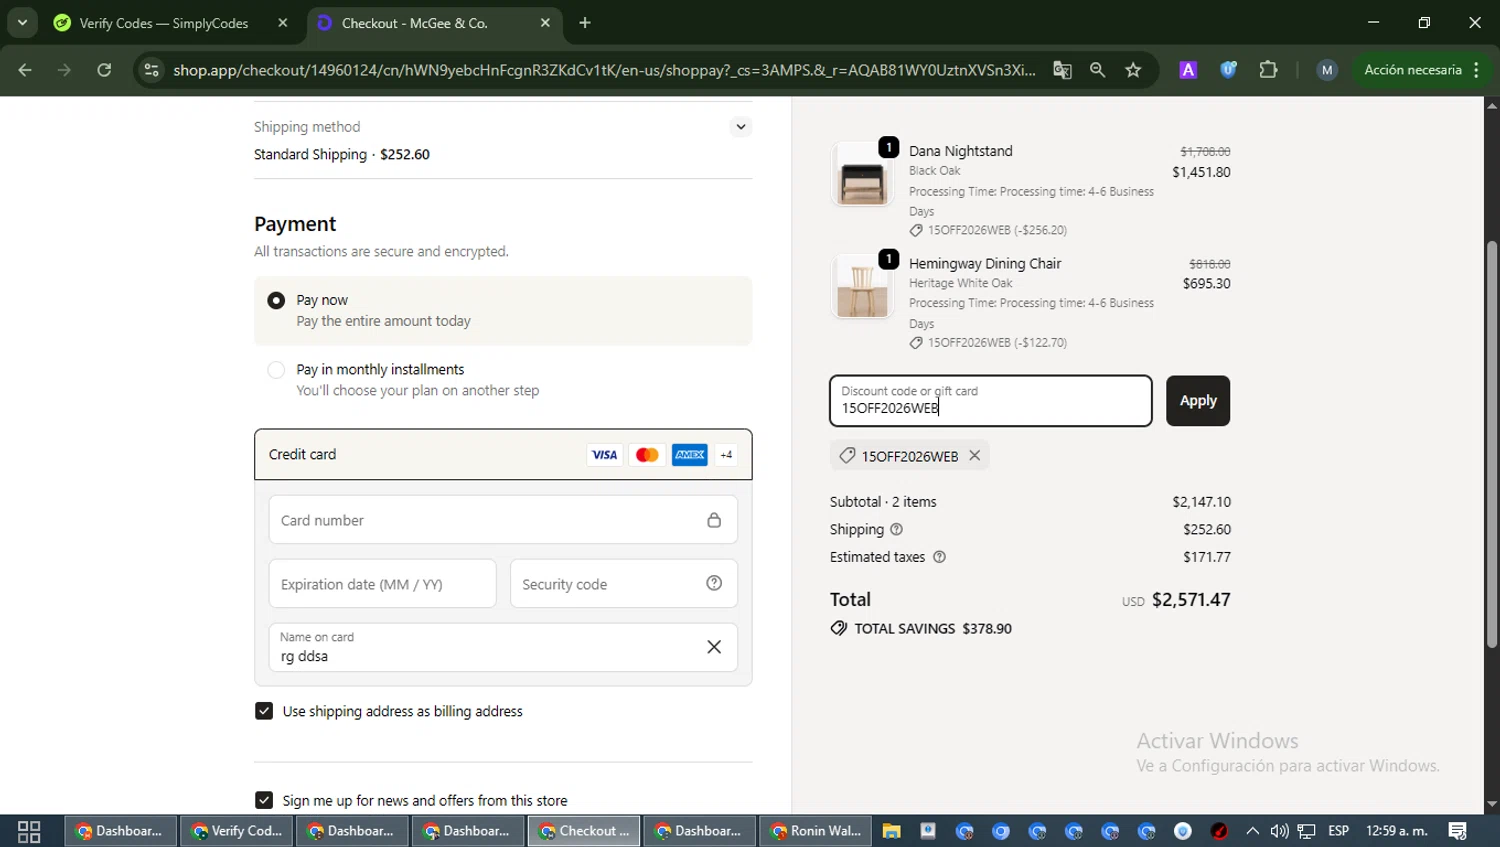Uncheck Sign me up for news and offers
Screen dimensions: 1500x847
[x=264, y=800]
